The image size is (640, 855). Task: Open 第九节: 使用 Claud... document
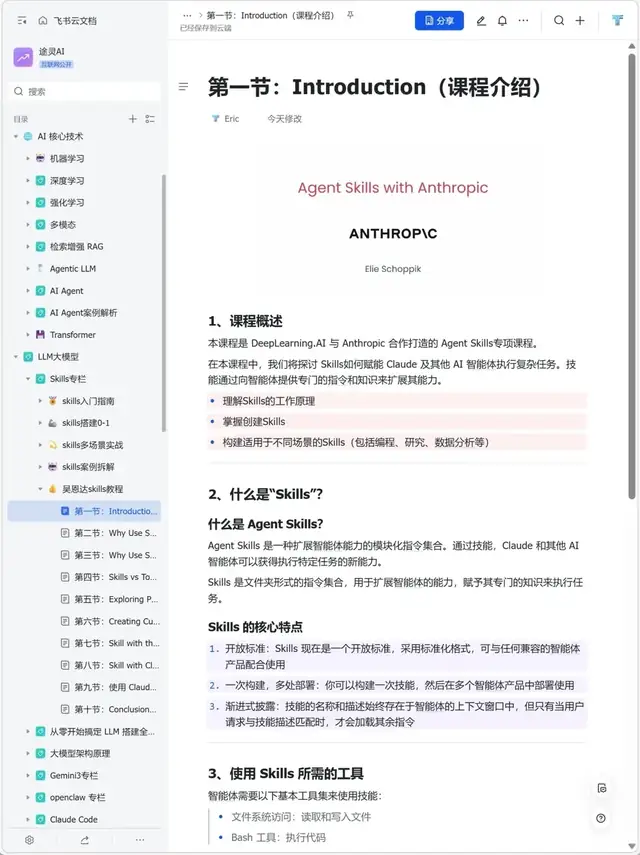coord(115,687)
